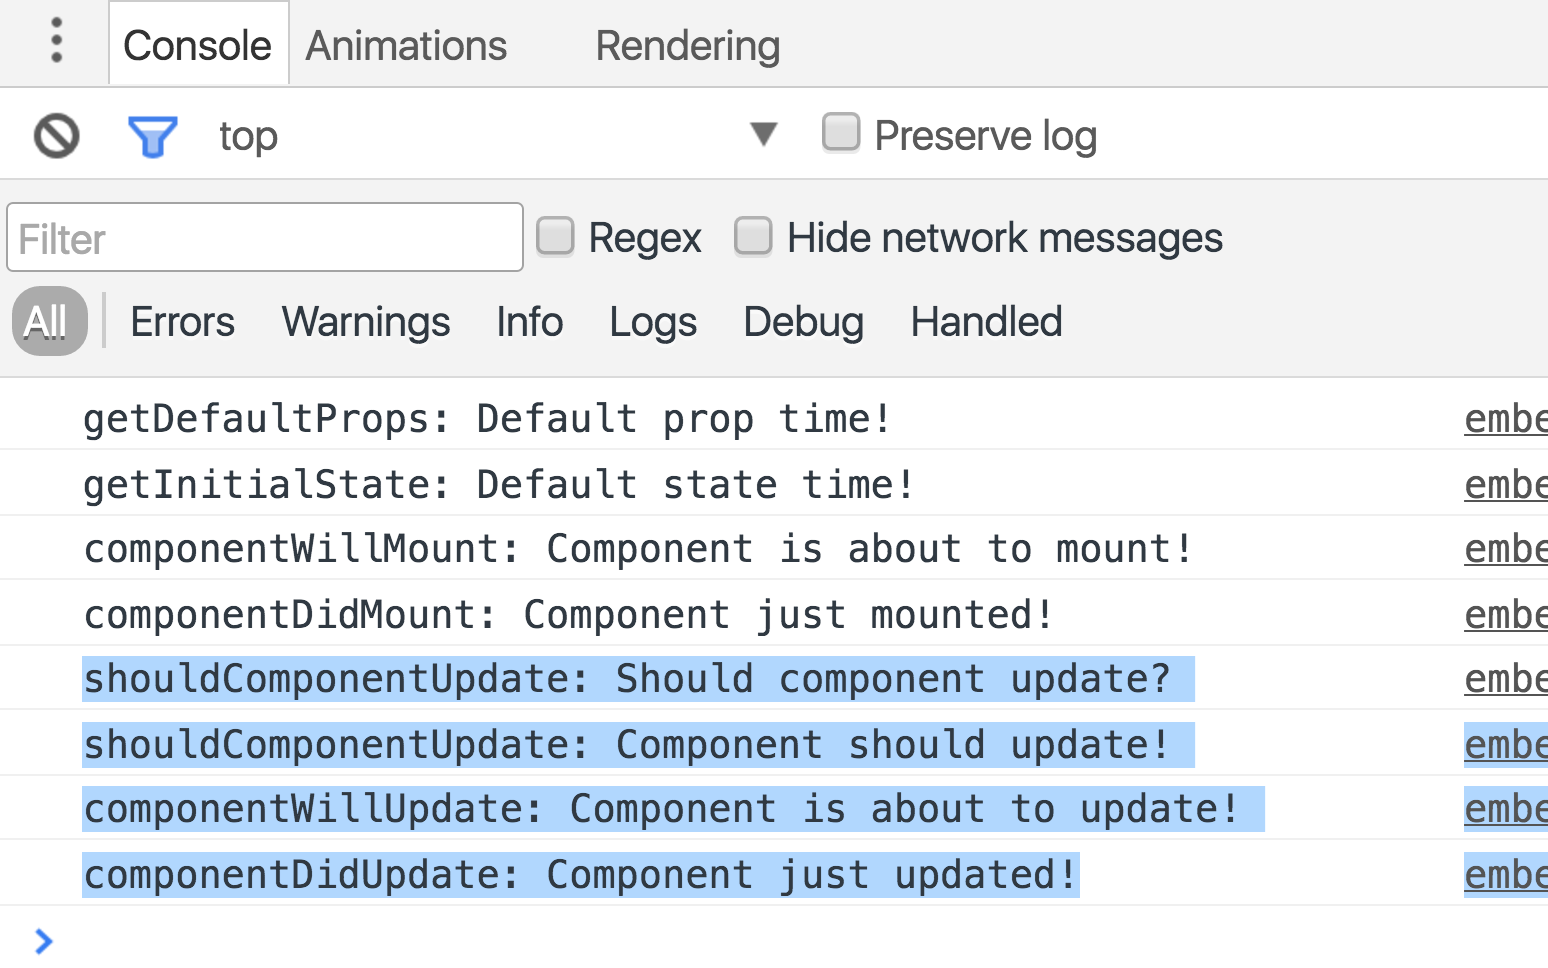Open the top execution context dropdown
The height and width of the screenshot is (968, 1548).
(763, 134)
